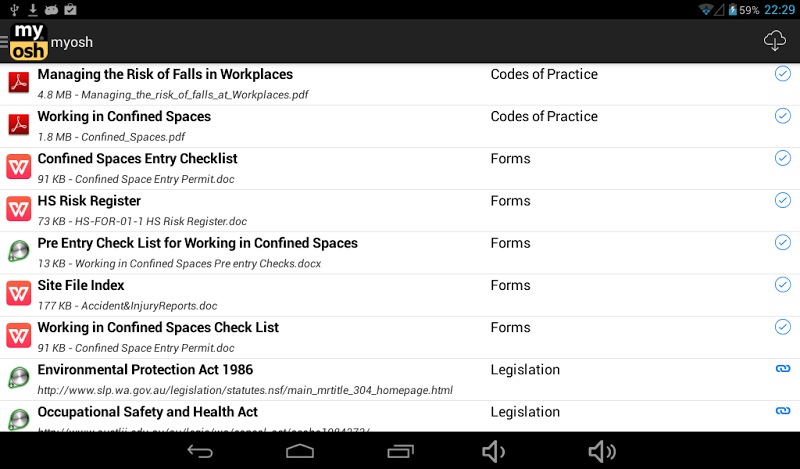Tap the Word icon beside Site File Index
The width and height of the screenshot is (800, 469).
[x=19, y=293]
